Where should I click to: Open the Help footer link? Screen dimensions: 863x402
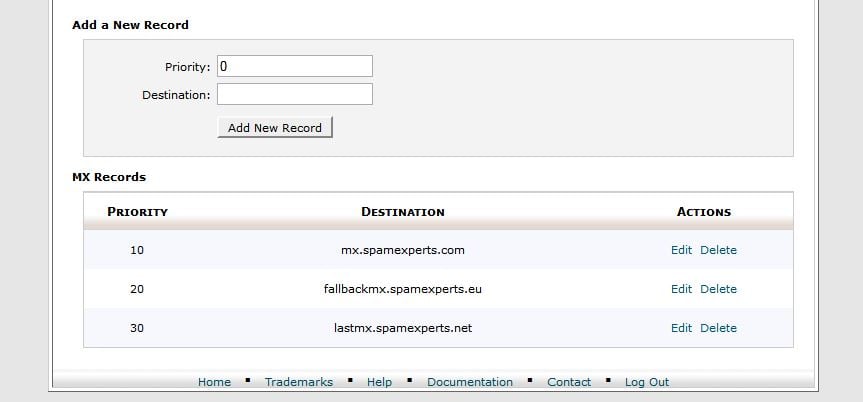pyautogui.click(x=380, y=382)
